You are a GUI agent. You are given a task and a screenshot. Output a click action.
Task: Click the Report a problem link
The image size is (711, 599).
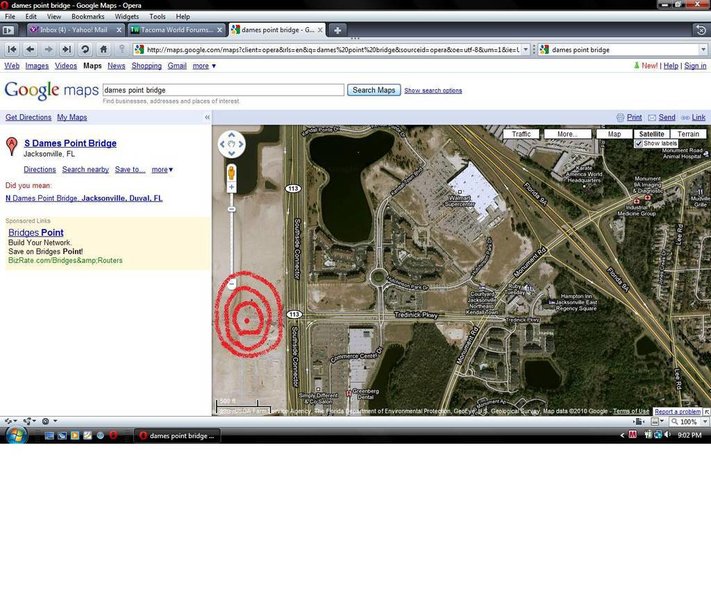tap(677, 411)
